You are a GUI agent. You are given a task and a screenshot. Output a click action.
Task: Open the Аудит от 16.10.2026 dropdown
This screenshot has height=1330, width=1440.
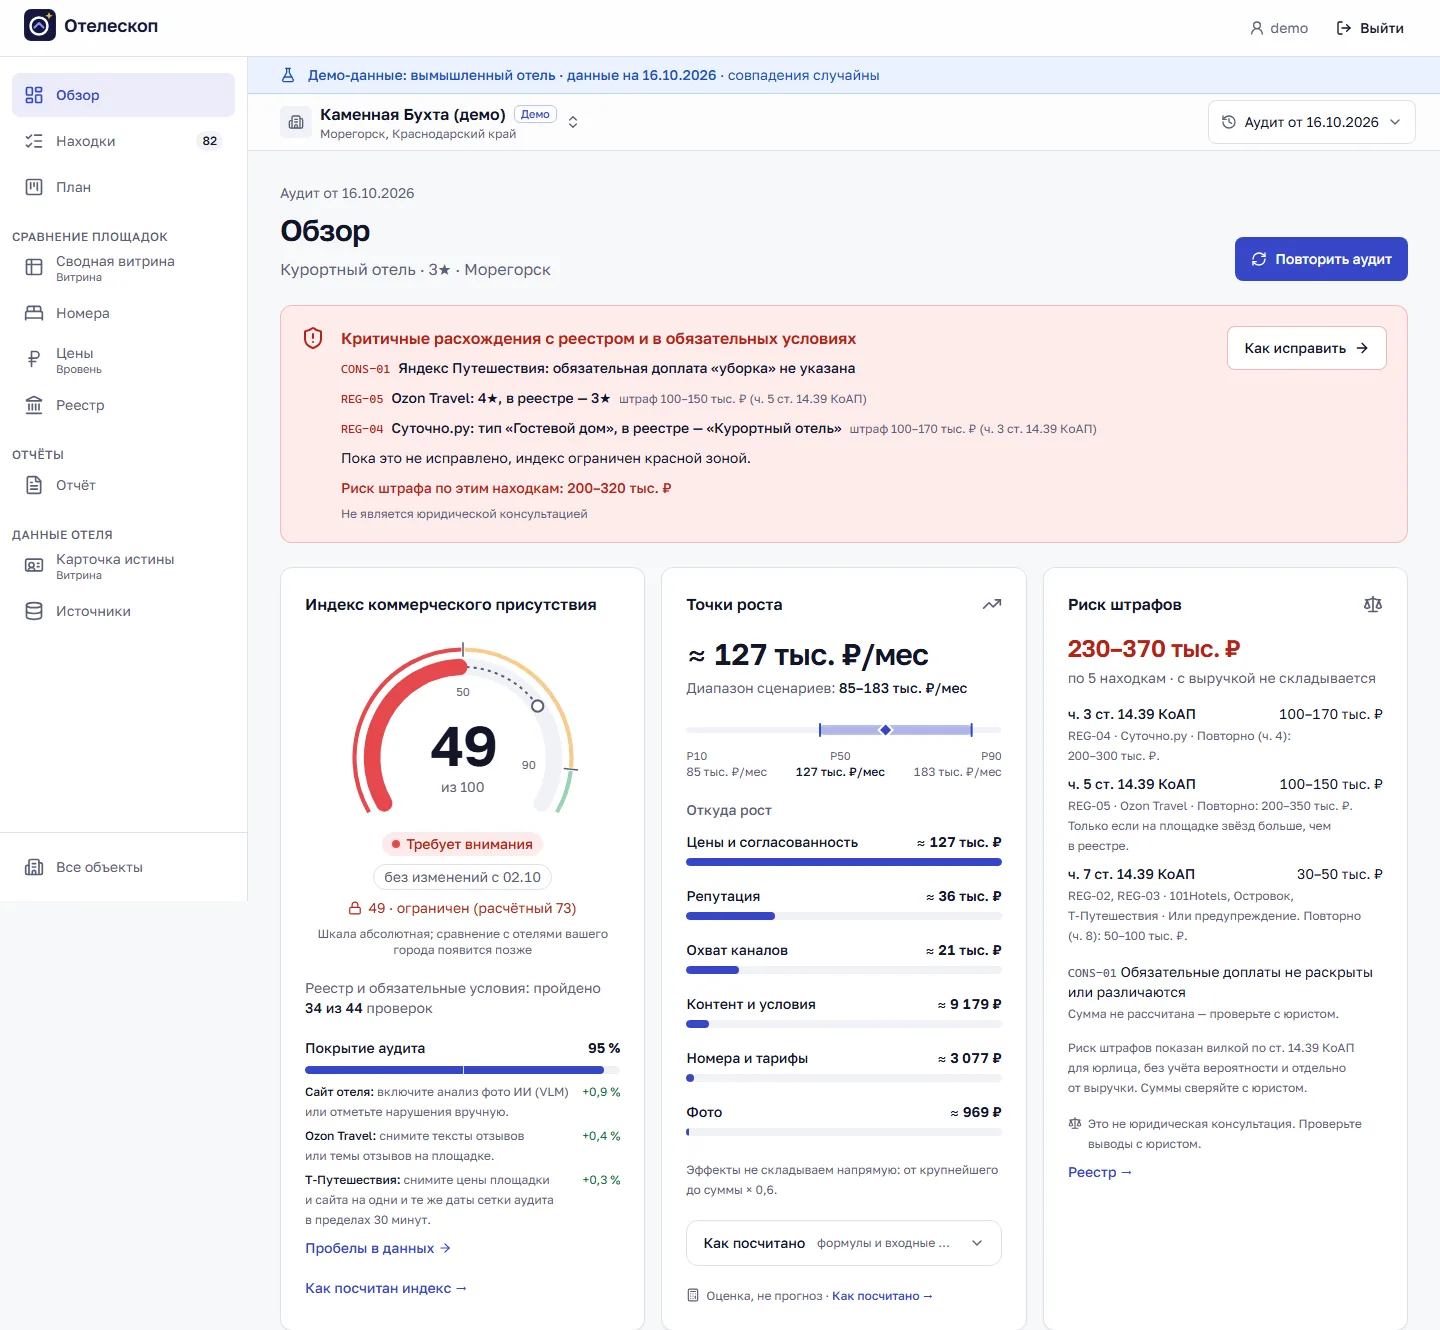point(1311,122)
